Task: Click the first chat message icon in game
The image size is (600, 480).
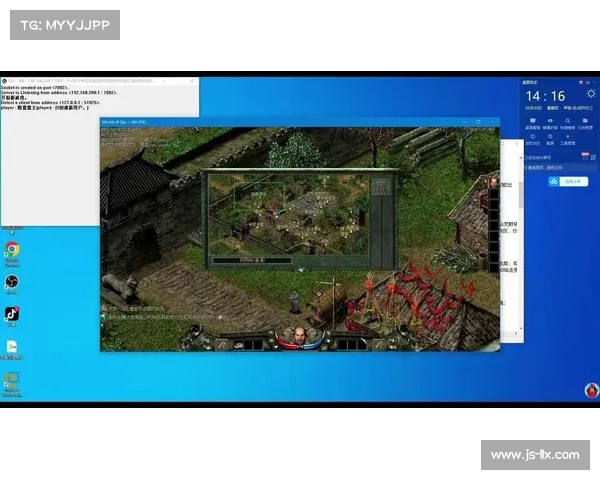Action: pos(104,308)
